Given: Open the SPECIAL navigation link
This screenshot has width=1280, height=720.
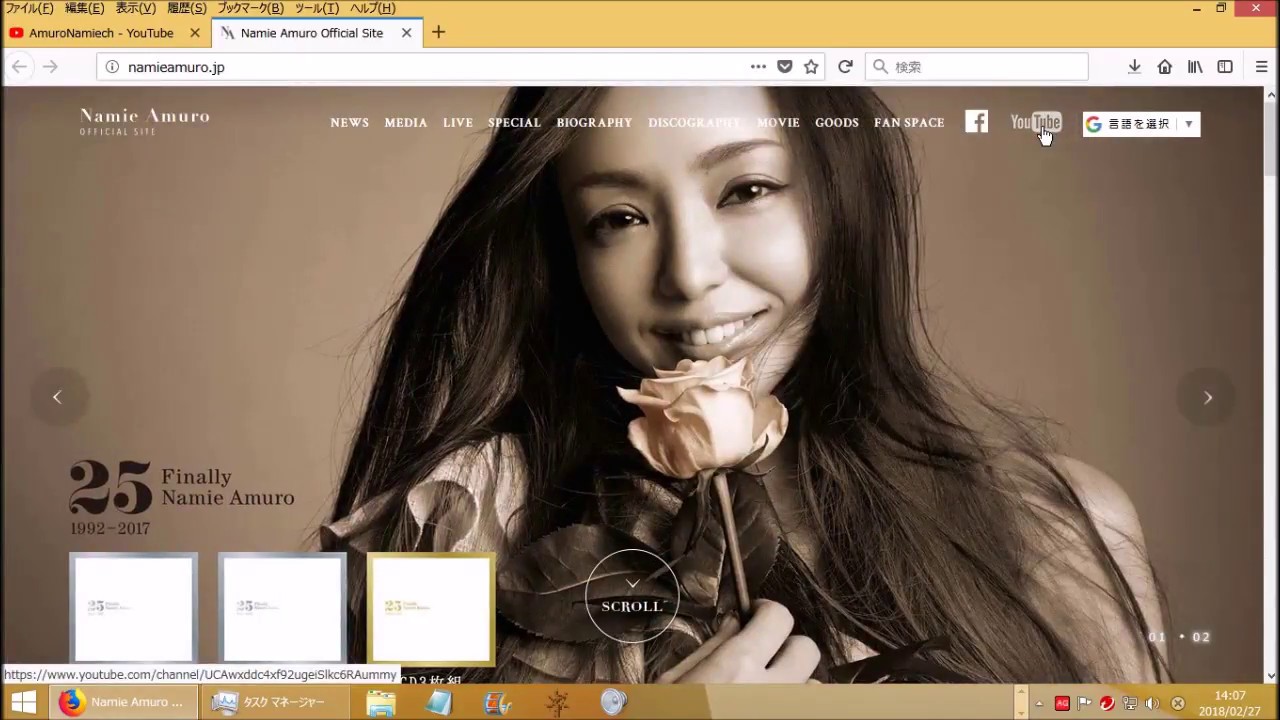Looking at the screenshot, I should [514, 123].
